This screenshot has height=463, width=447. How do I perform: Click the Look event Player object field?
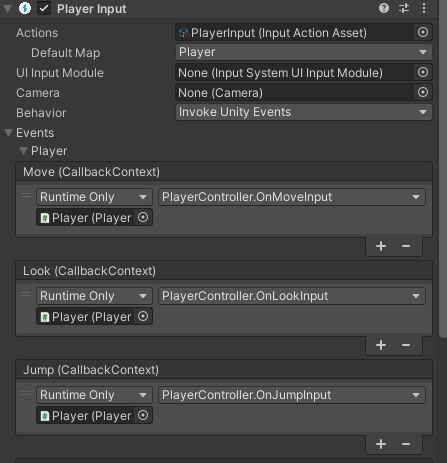[x=85, y=317]
